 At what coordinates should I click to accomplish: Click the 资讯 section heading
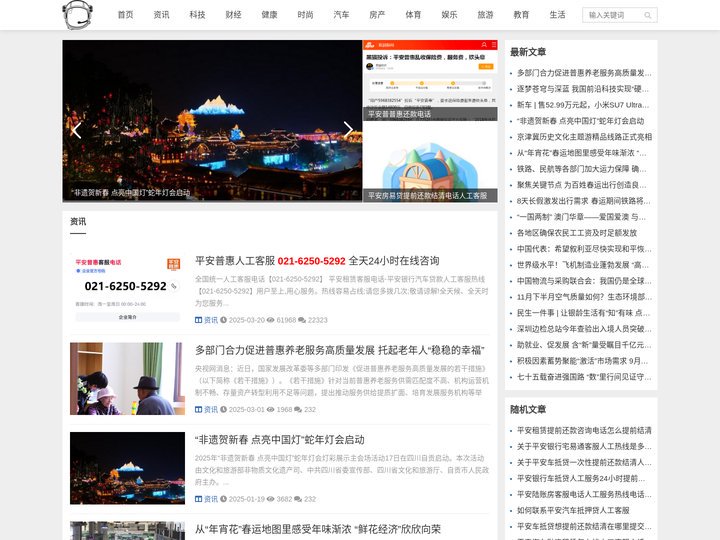point(78,222)
